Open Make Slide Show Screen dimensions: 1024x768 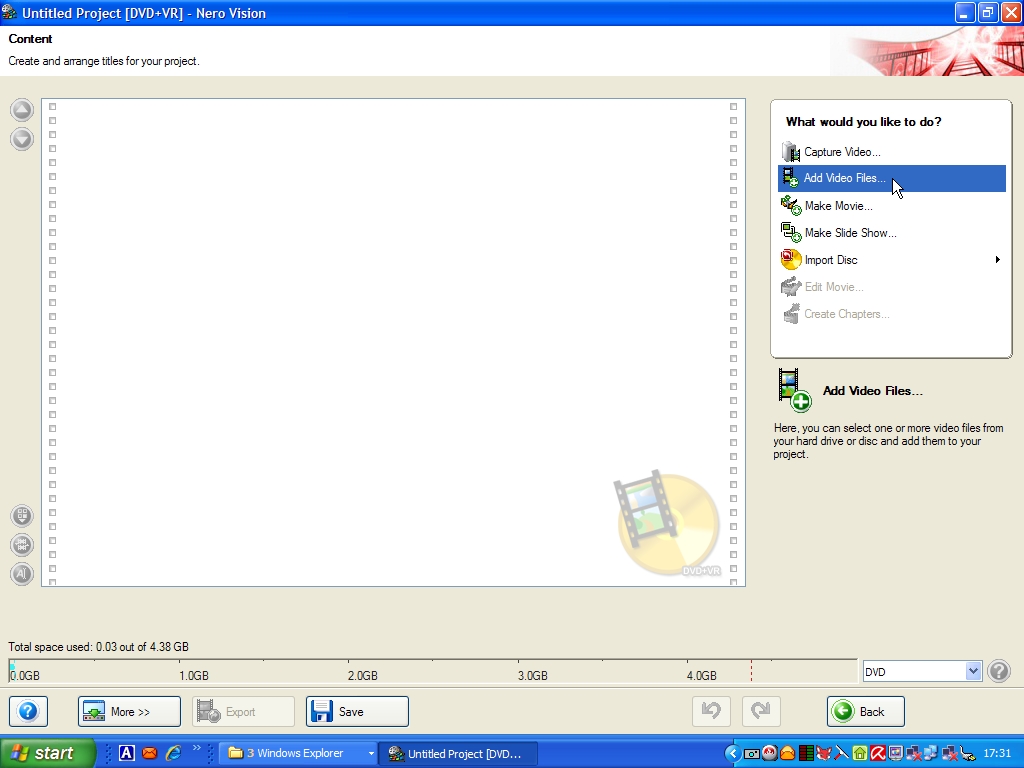pyautogui.click(x=850, y=233)
